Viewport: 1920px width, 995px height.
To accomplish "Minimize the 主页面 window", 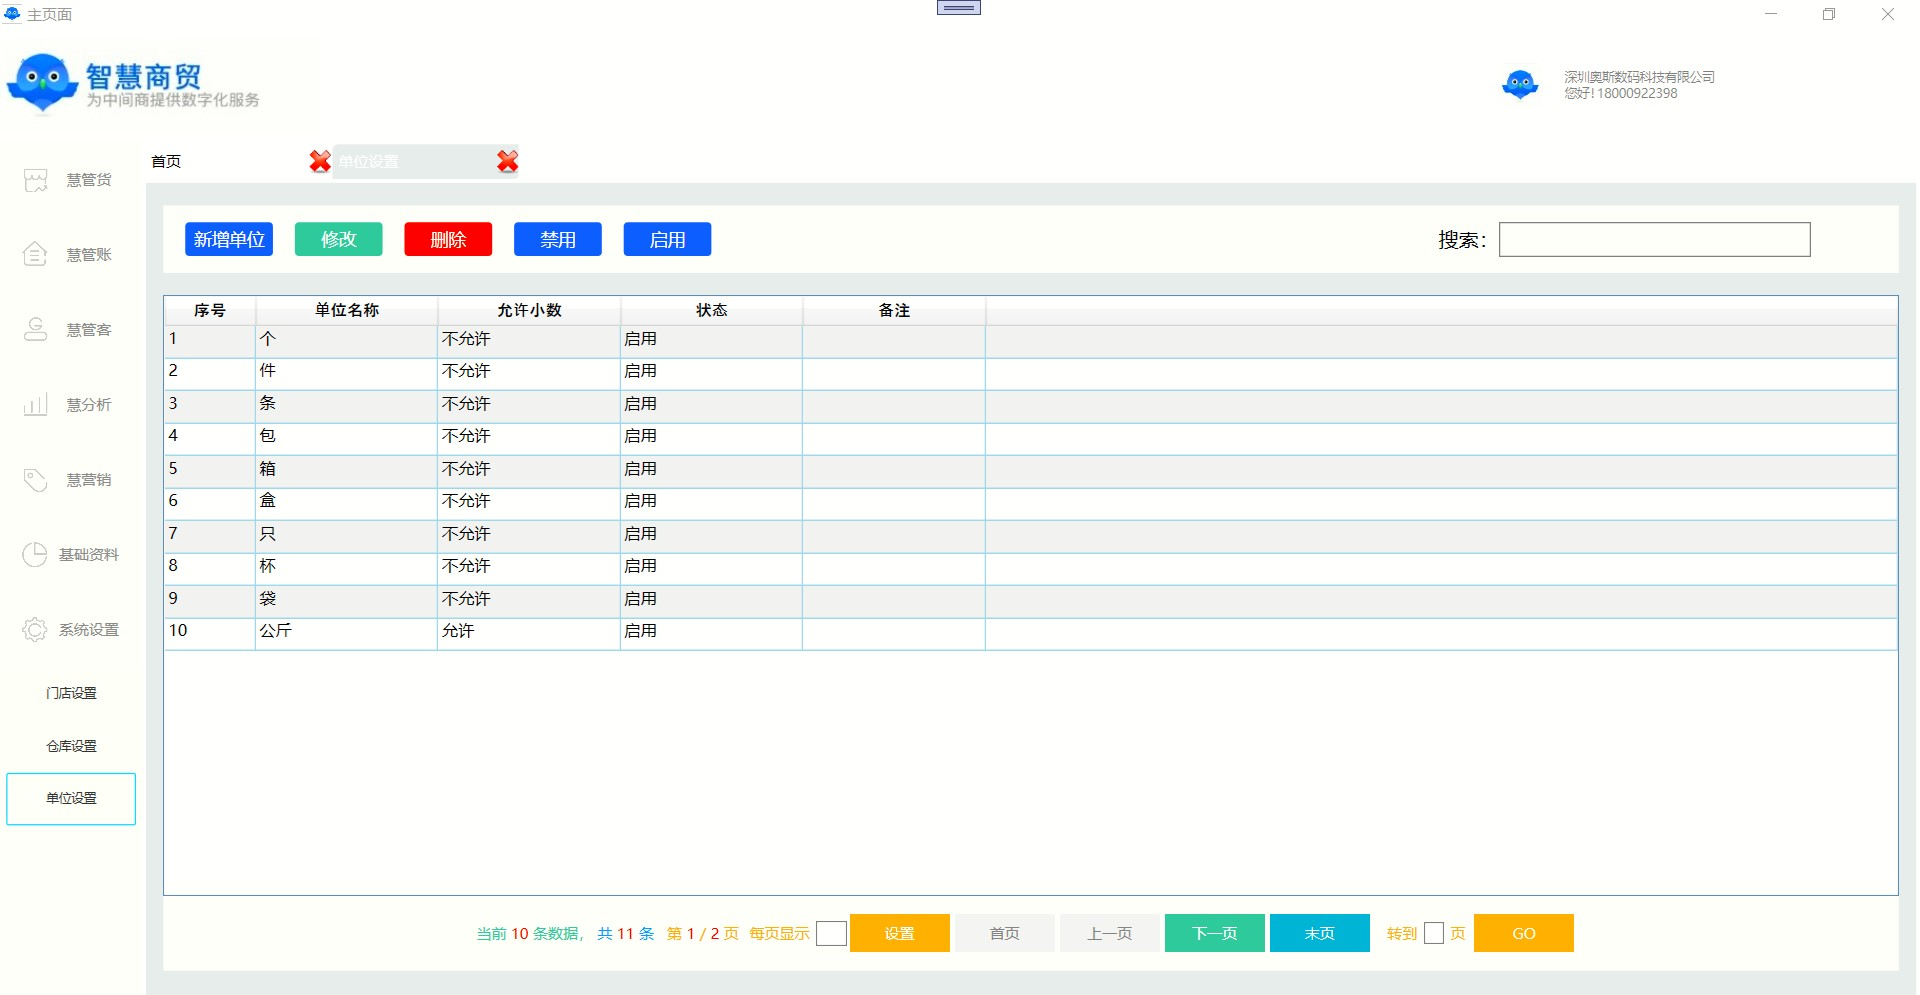I will pos(1771,14).
